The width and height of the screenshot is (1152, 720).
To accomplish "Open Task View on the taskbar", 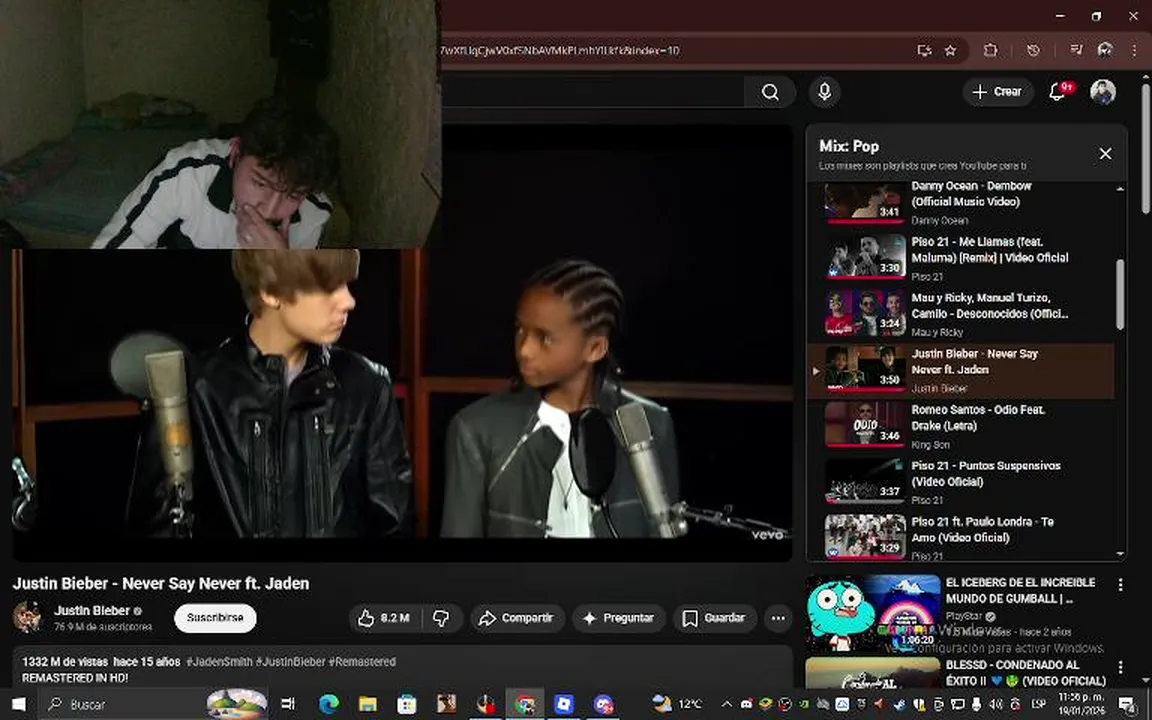I will pos(288,704).
